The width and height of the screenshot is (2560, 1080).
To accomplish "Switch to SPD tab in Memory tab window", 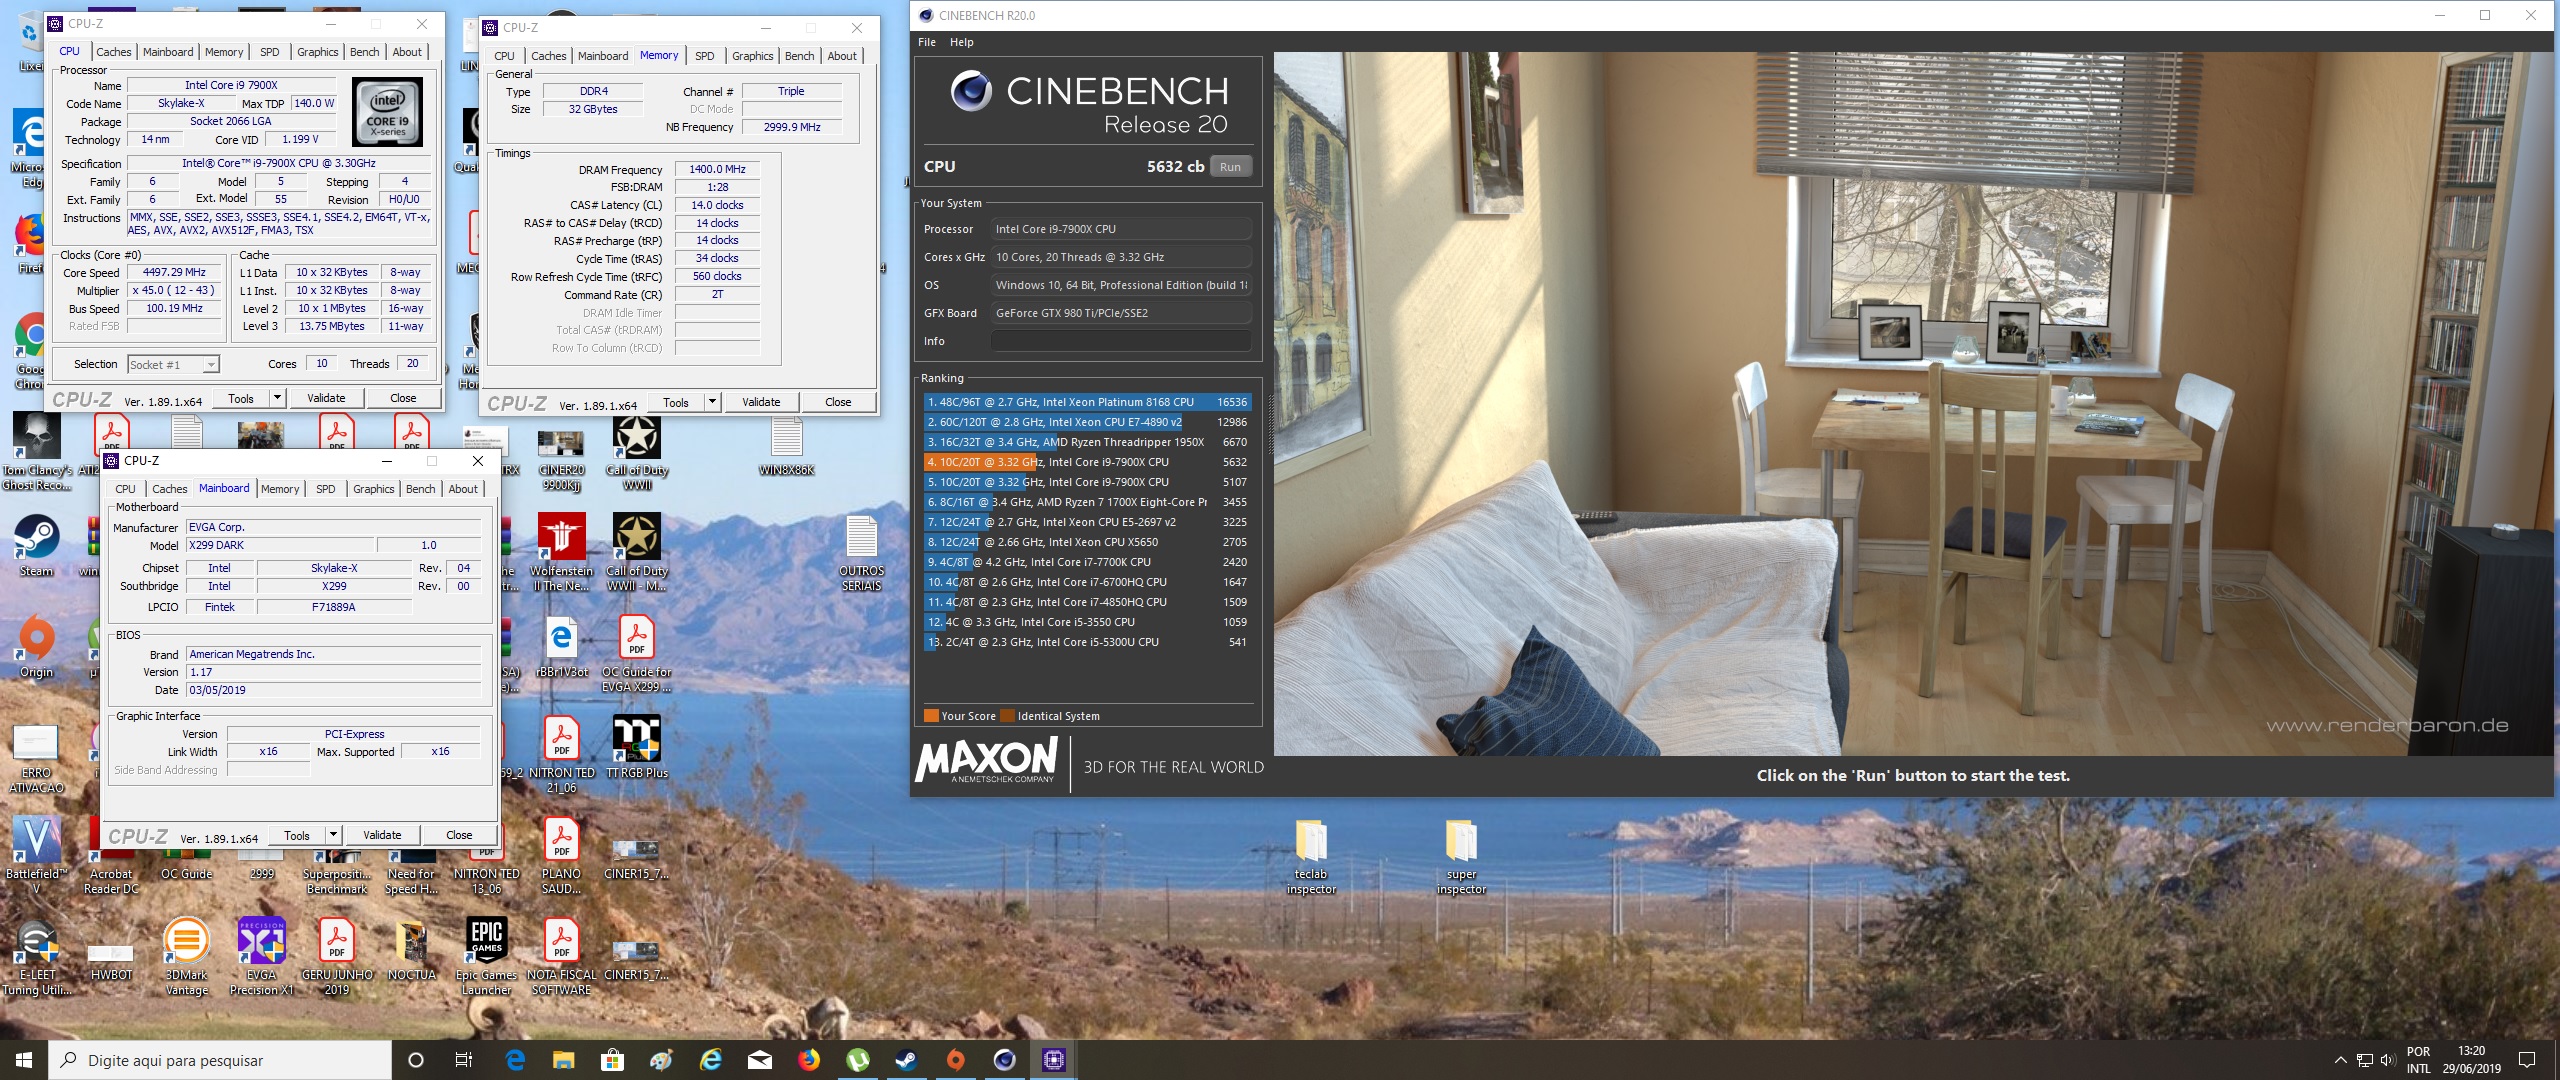I will click(x=705, y=56).
